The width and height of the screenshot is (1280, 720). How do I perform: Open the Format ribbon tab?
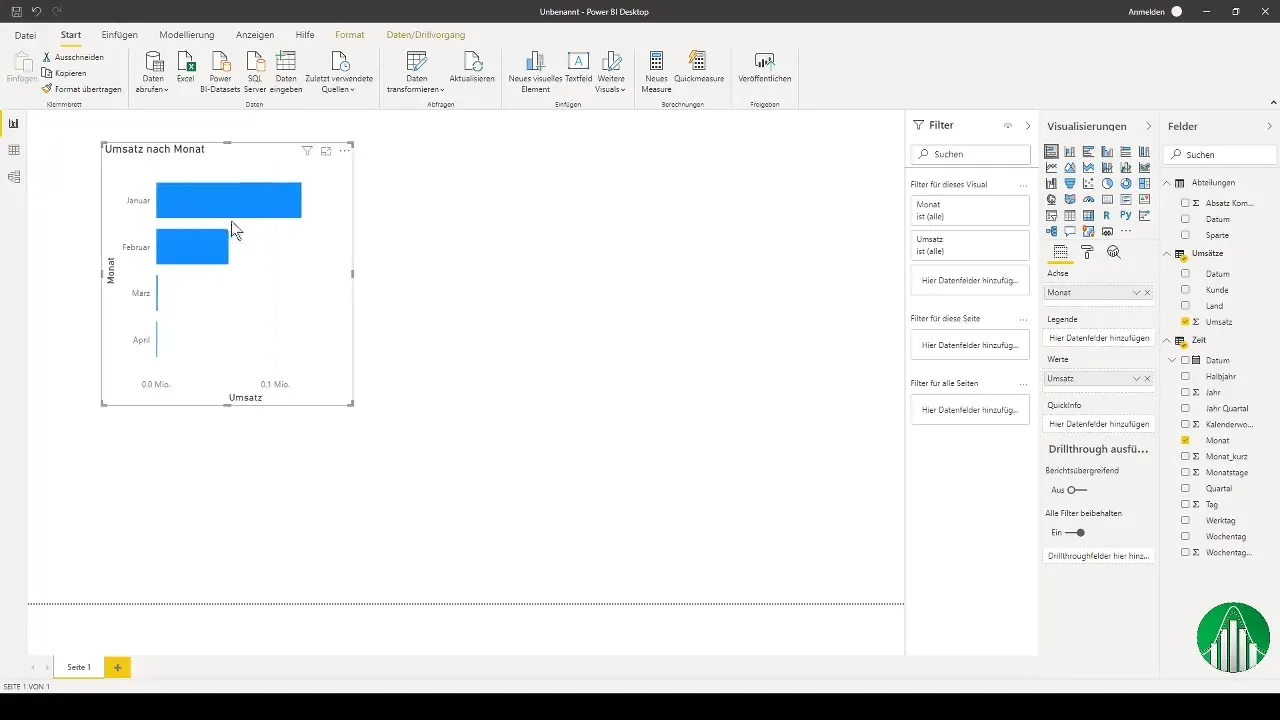pyautogui.click(x=350, y=35)
